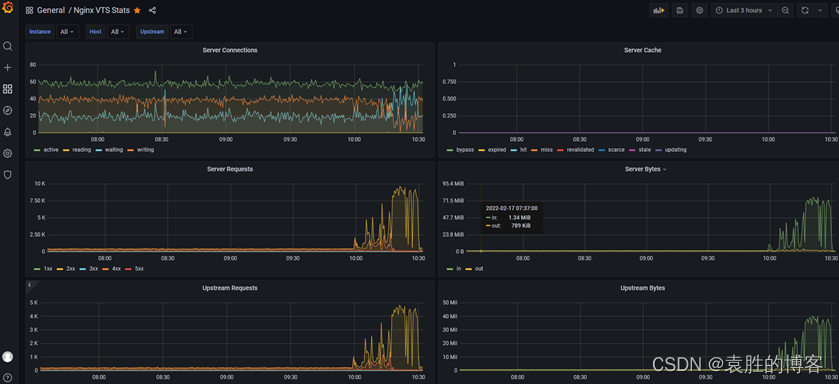The width and height of the screenshot is (839, 384).
Task: Open the user profile avatar
Action: [x=7, y=357]
